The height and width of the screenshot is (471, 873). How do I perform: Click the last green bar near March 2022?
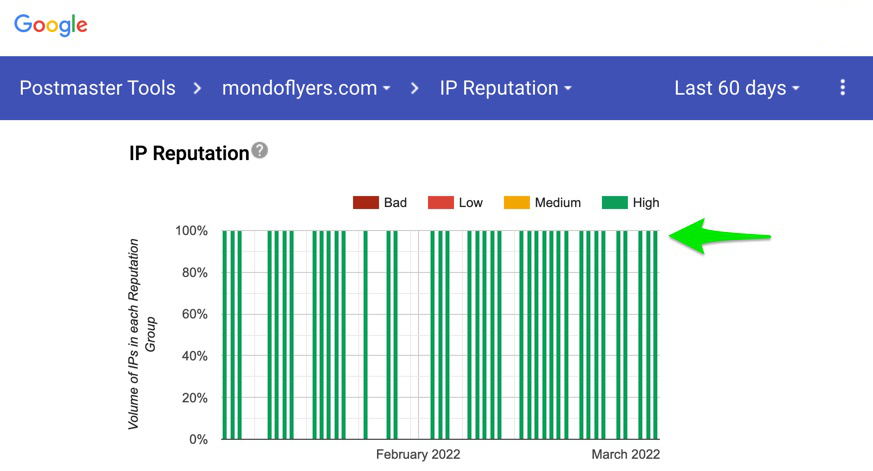[655, 335]
